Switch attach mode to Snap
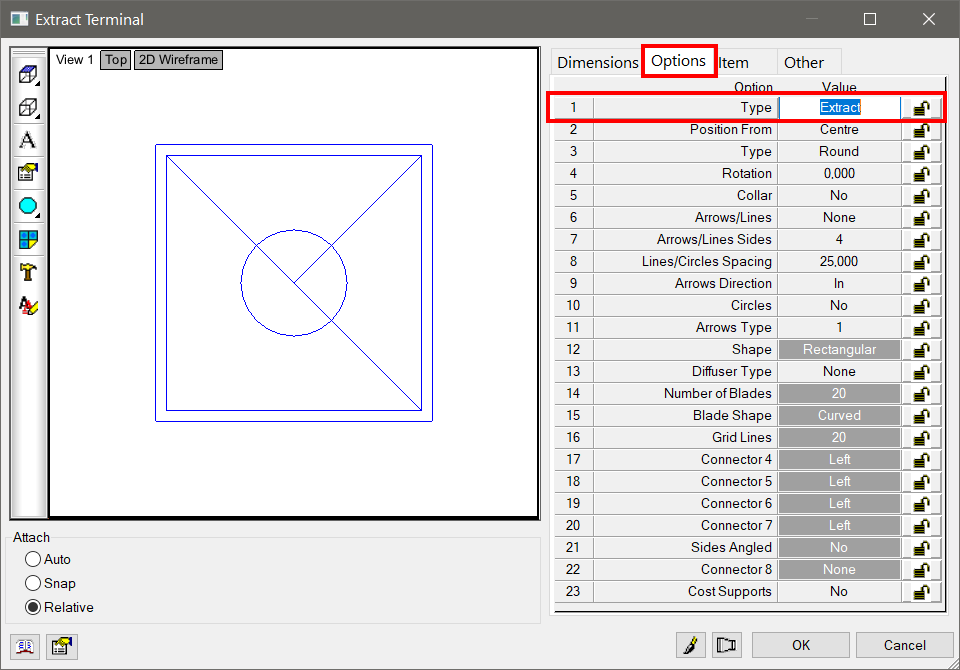The image size is (960, 670). (31, 583)
